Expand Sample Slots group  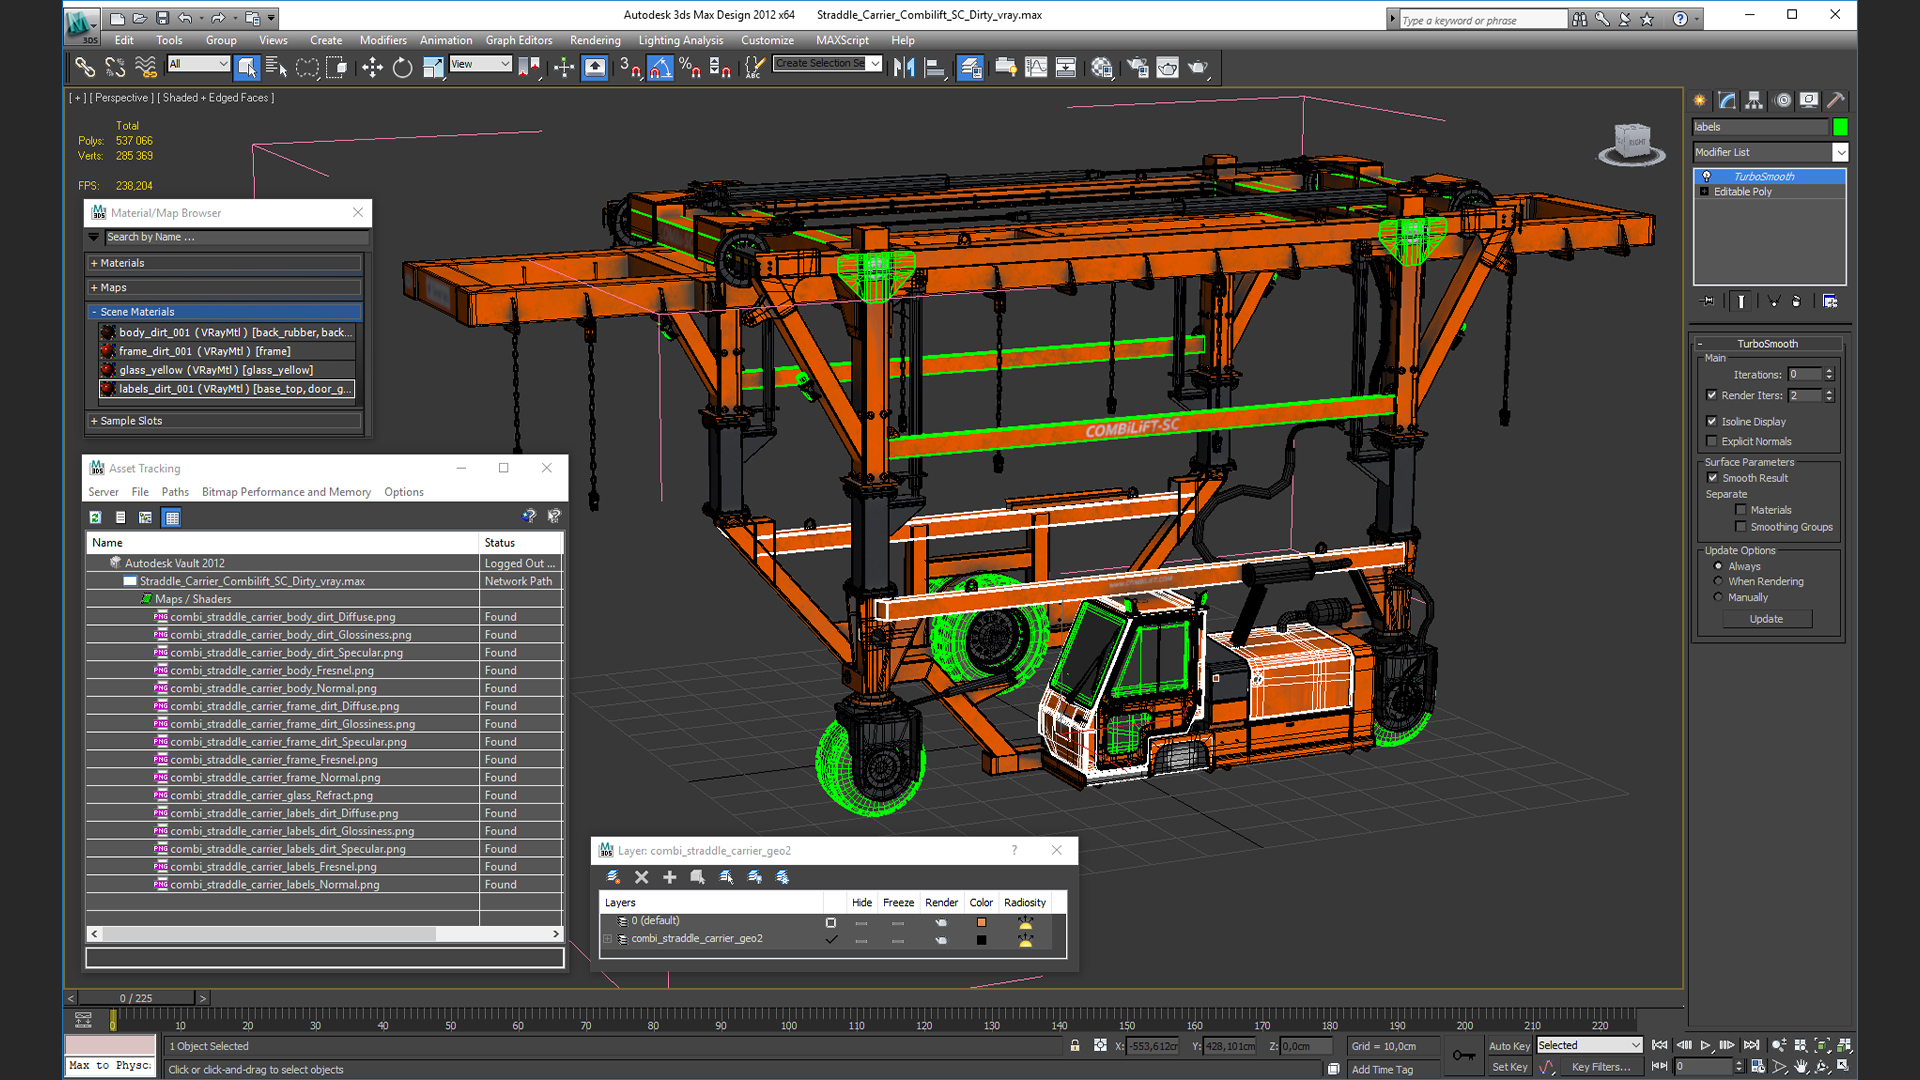(x=225, y=421)
